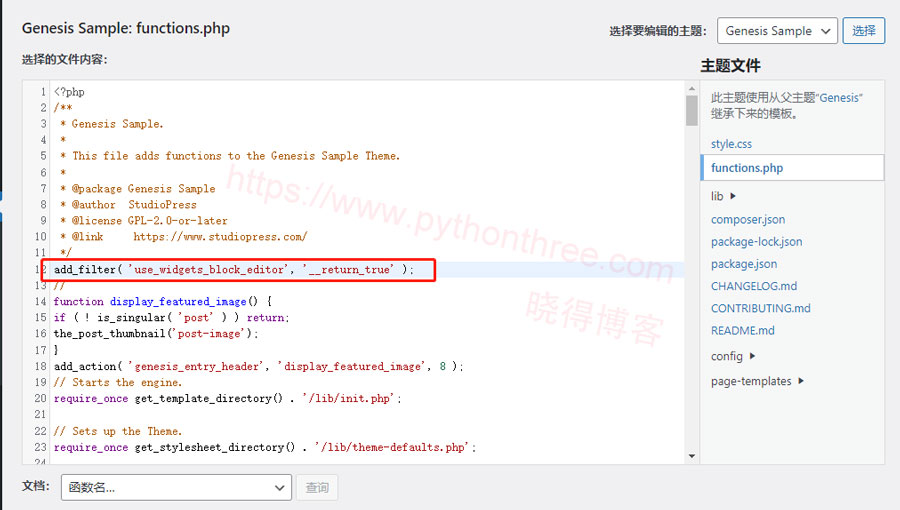Viewport: 900px width, 510px height.
Task: Open package-lock.json file
Action: tap(757, 242)
